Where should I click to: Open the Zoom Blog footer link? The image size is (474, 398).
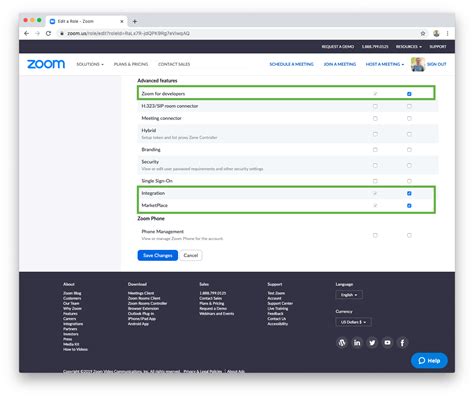[72, 293]
